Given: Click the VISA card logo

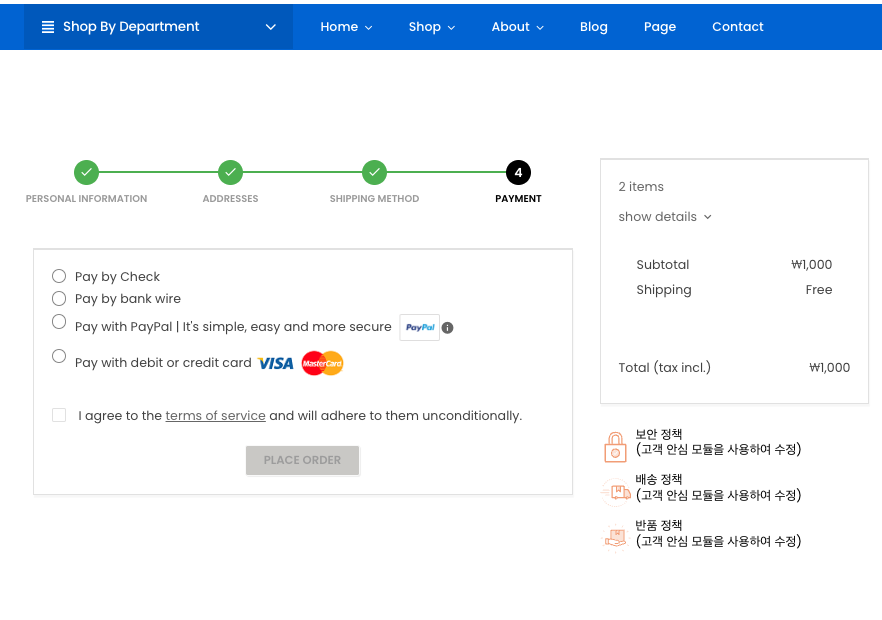Looking at the screenshot, I should (276, 363).
